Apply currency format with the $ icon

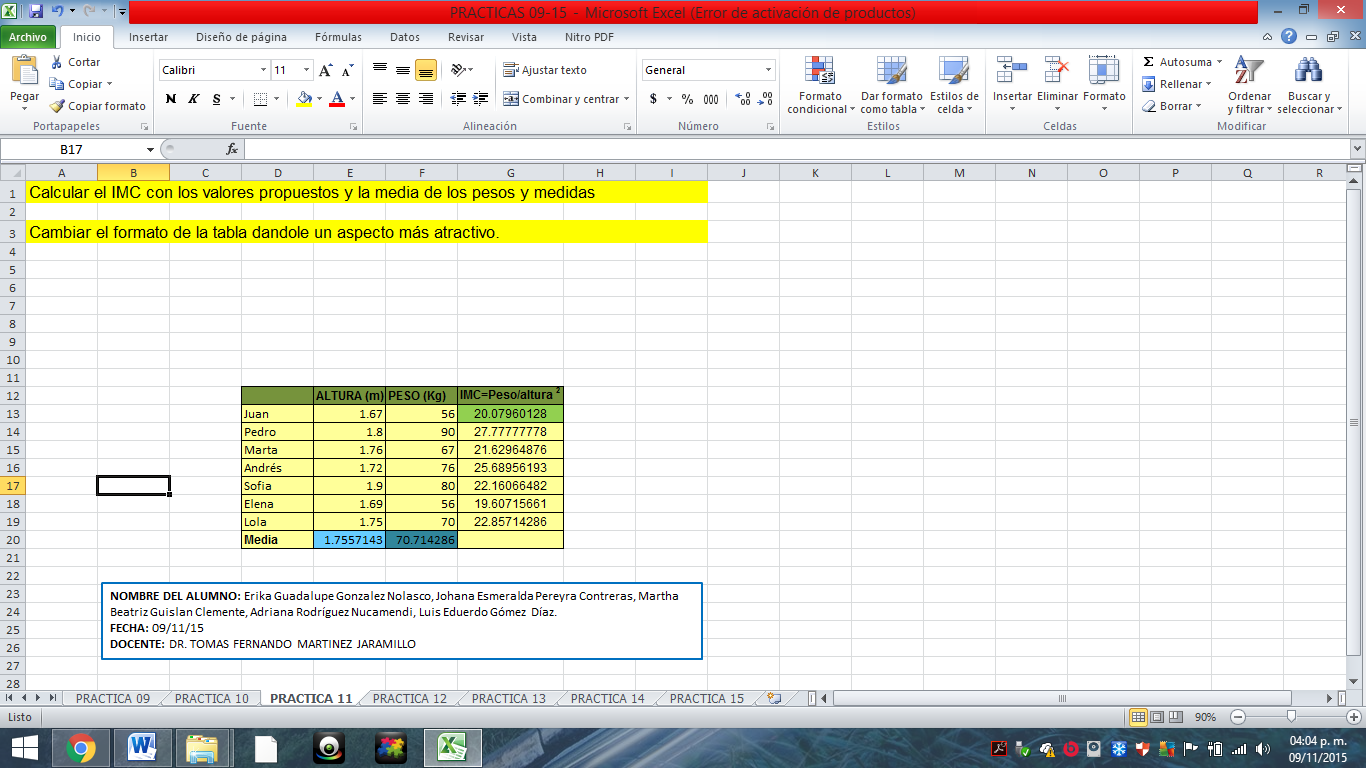[x=653, y=99]
